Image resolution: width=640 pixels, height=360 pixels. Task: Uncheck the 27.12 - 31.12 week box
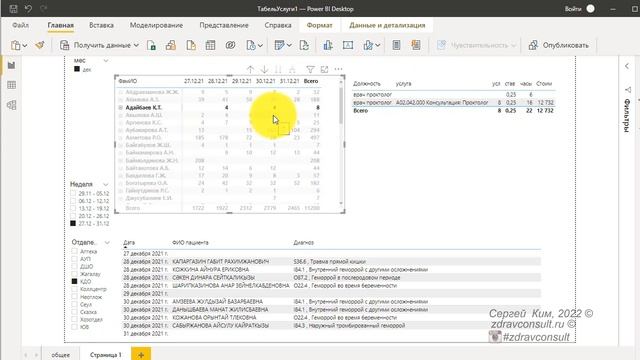point(73,223)
